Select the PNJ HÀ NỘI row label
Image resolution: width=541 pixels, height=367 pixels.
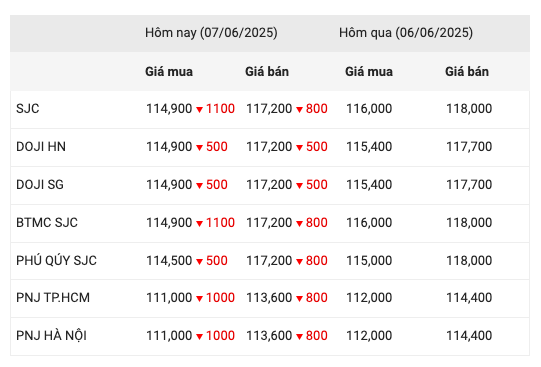51,335
